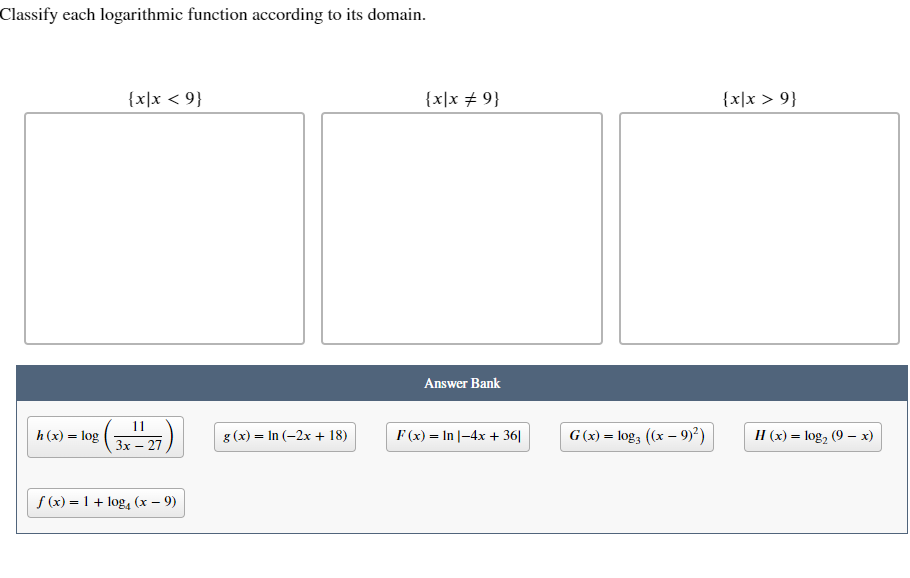Click inside the gray Answer Bank area
This screenshot has height=578, width=910.
pos(461,470)
